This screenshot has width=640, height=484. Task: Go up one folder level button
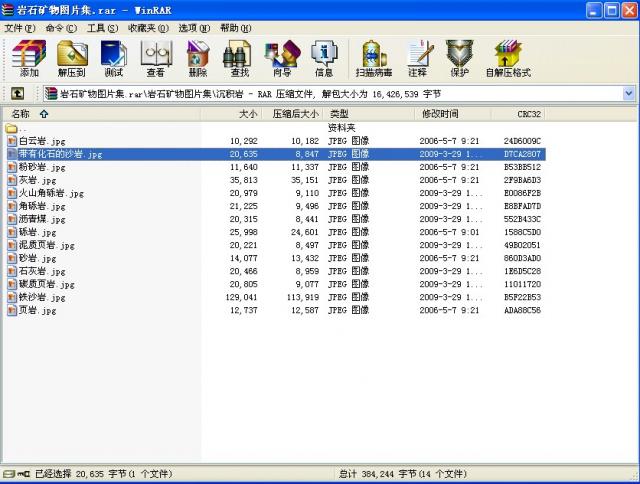point(17,93)
